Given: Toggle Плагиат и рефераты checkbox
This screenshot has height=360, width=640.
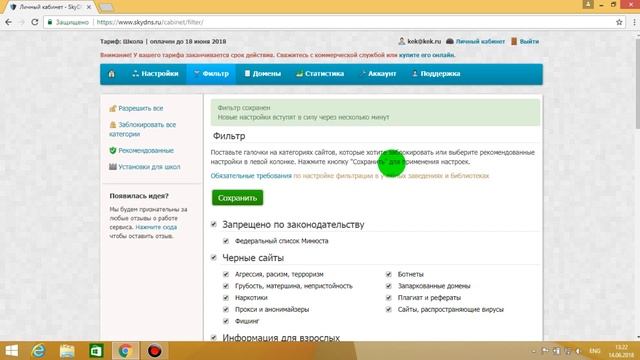Looking at the screenshot, I should point(389,298).
